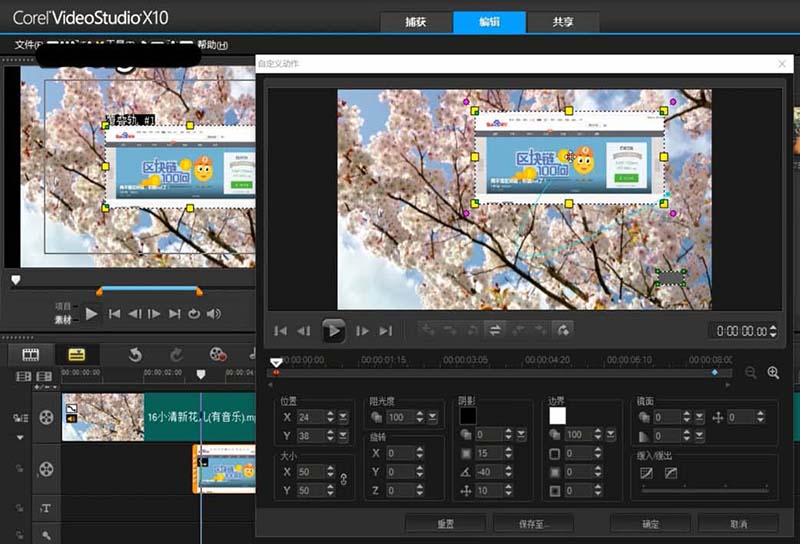Zoom in on the keyframe timeline

click(x=773, y=372)
